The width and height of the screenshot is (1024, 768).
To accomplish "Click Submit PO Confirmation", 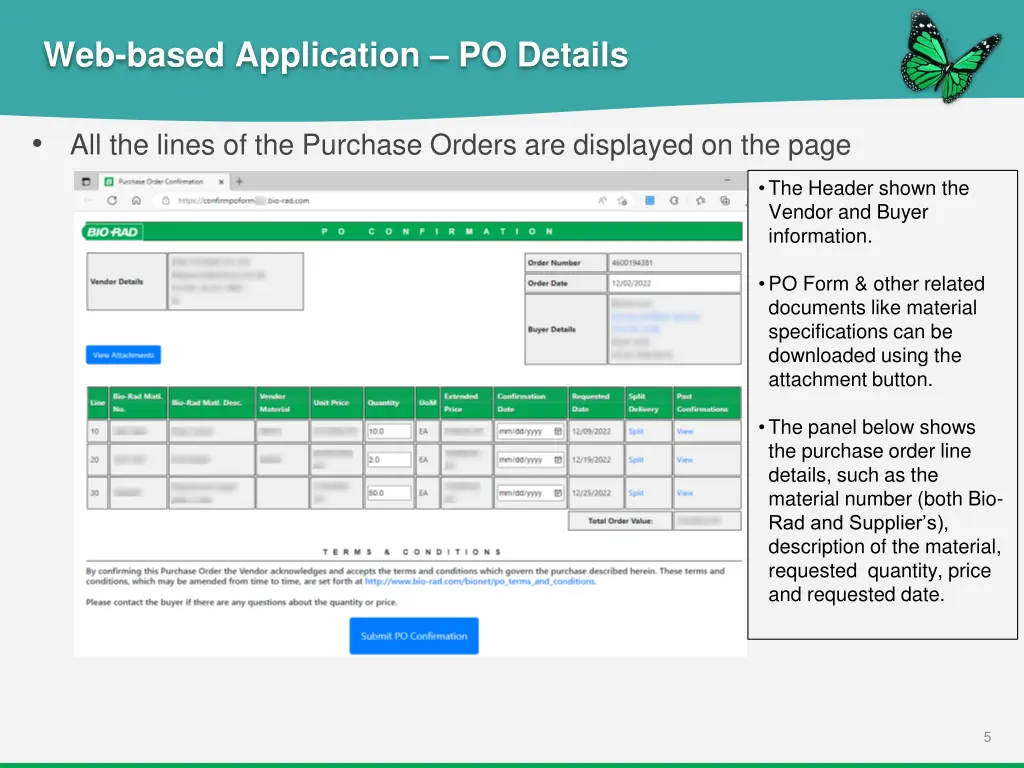I will [x=413, y=635].
